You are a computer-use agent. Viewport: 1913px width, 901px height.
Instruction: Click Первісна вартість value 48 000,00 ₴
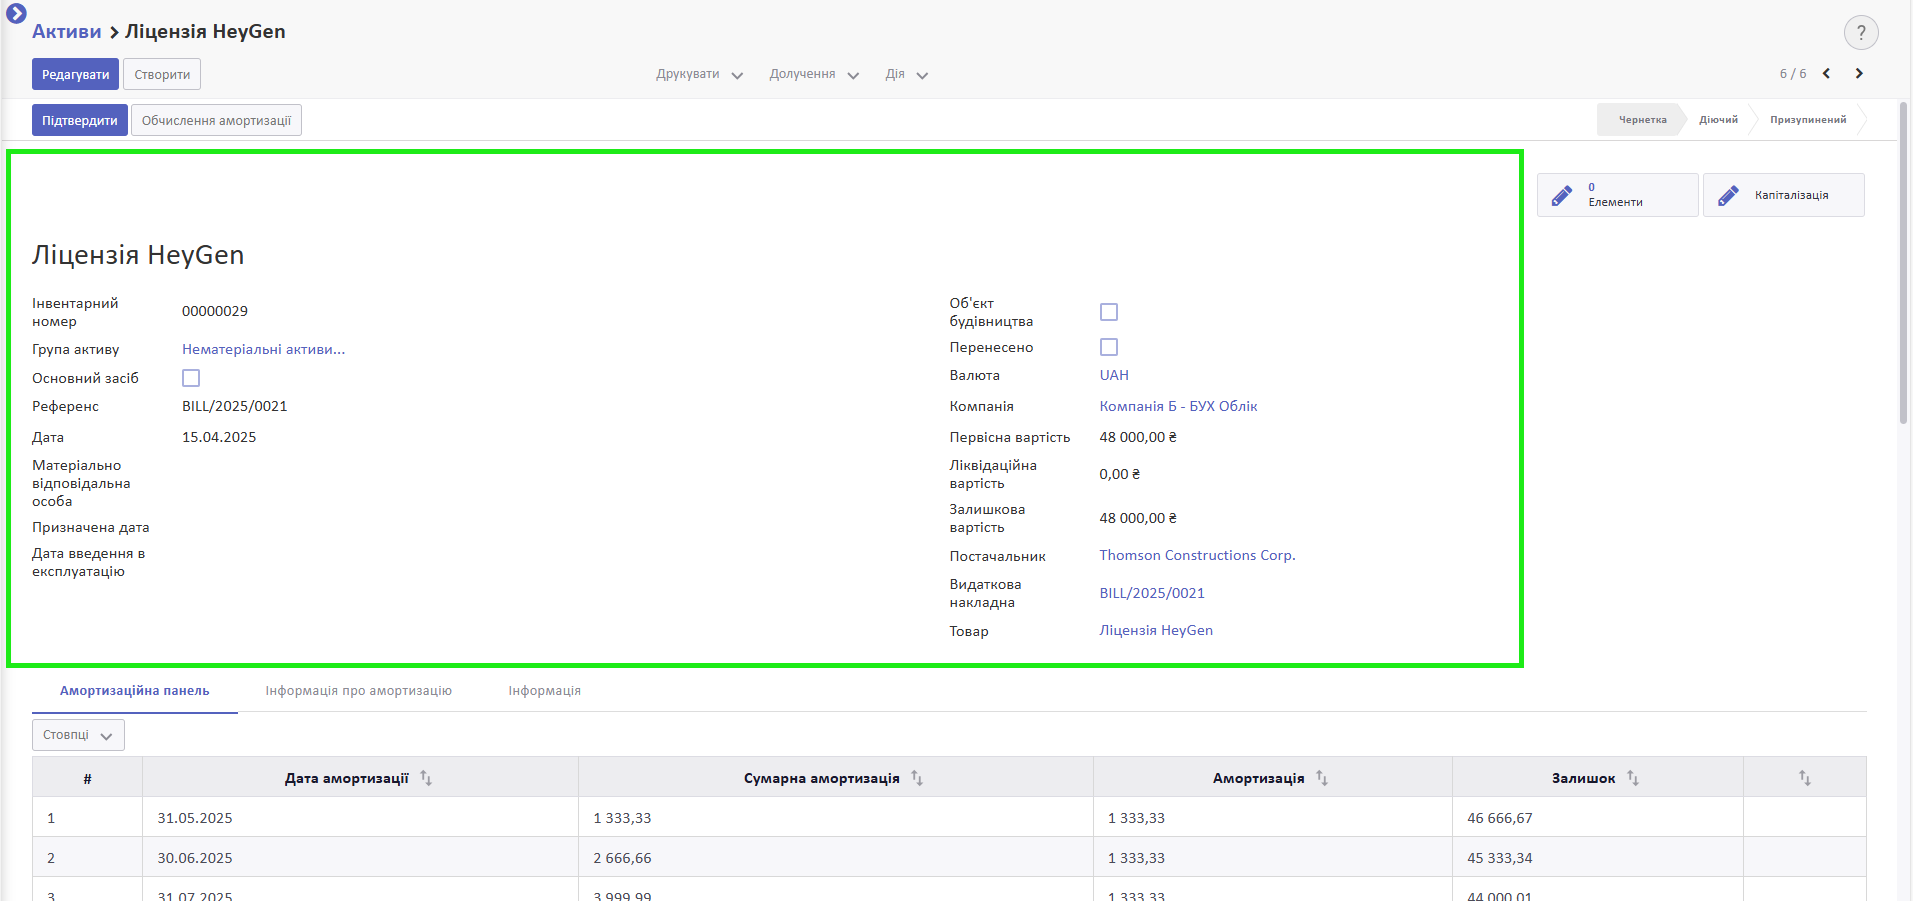pos(1138,437)
